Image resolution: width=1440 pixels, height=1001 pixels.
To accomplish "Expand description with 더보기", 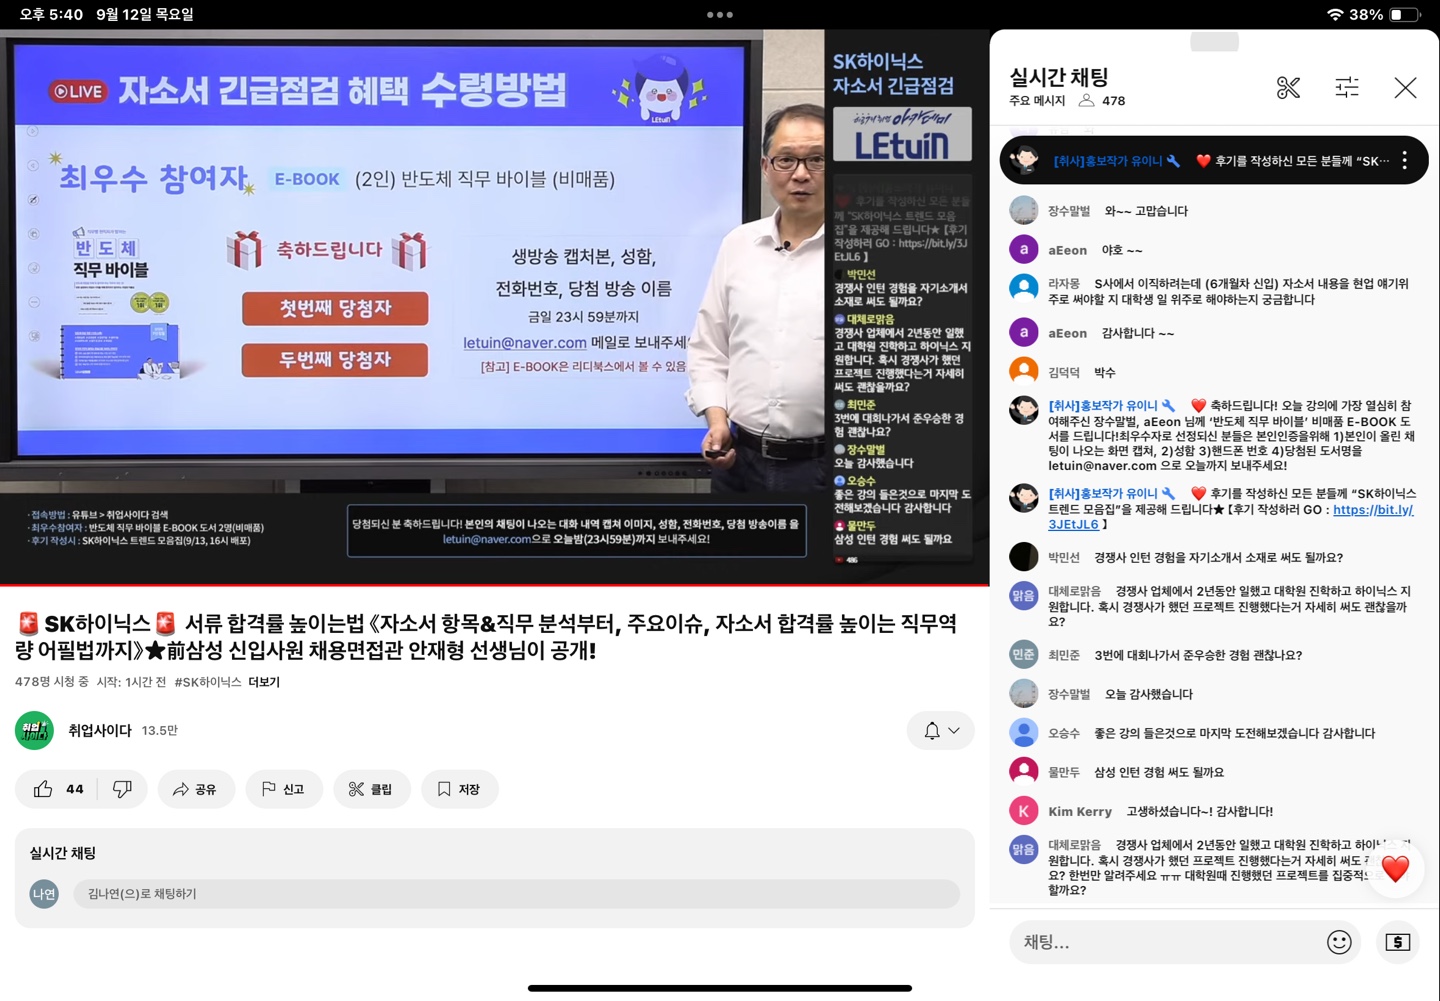I will point(264,682).
